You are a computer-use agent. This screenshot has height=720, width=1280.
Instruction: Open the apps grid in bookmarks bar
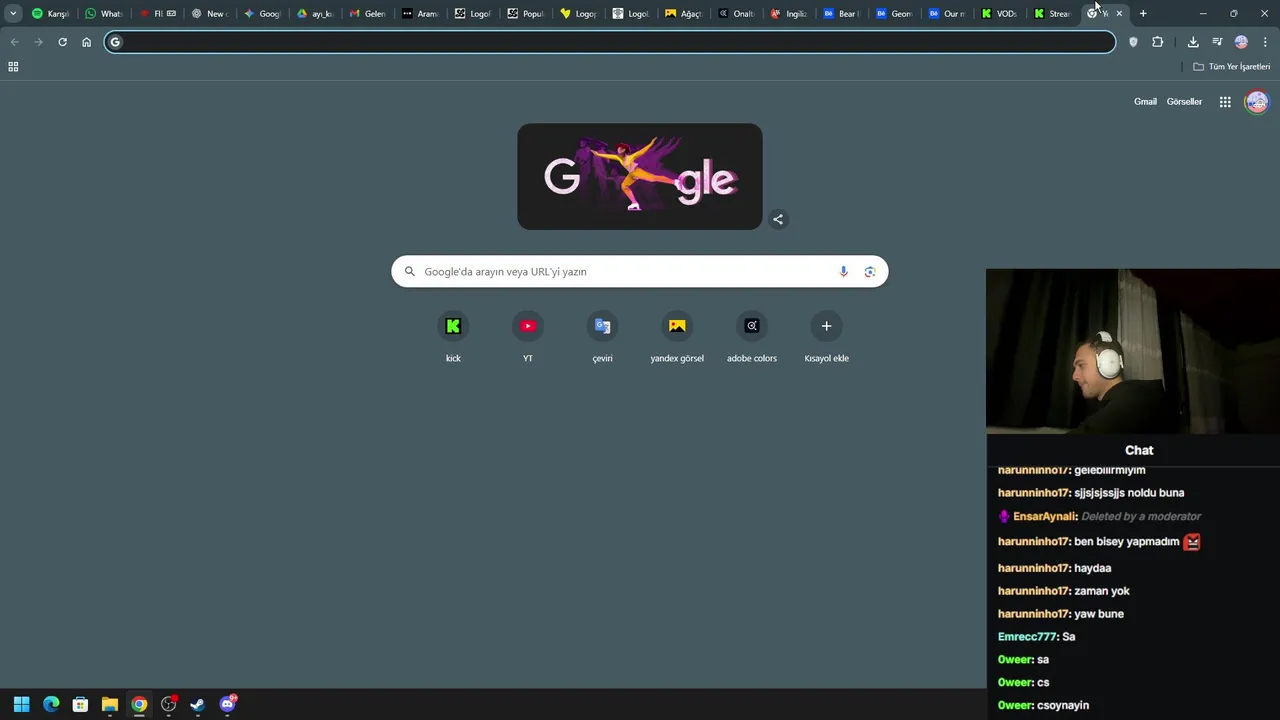13,67
